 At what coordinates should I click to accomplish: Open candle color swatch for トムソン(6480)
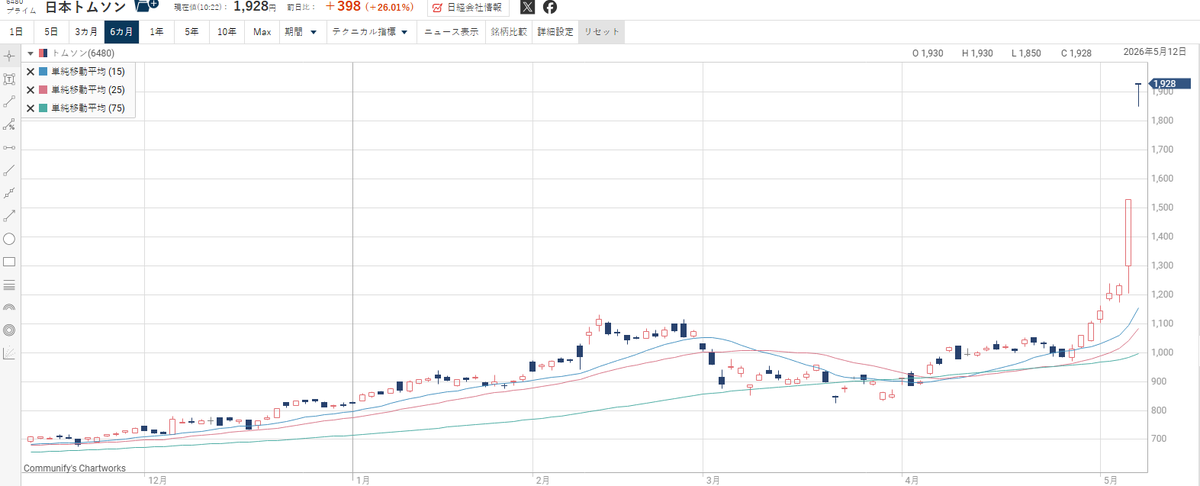43,53
